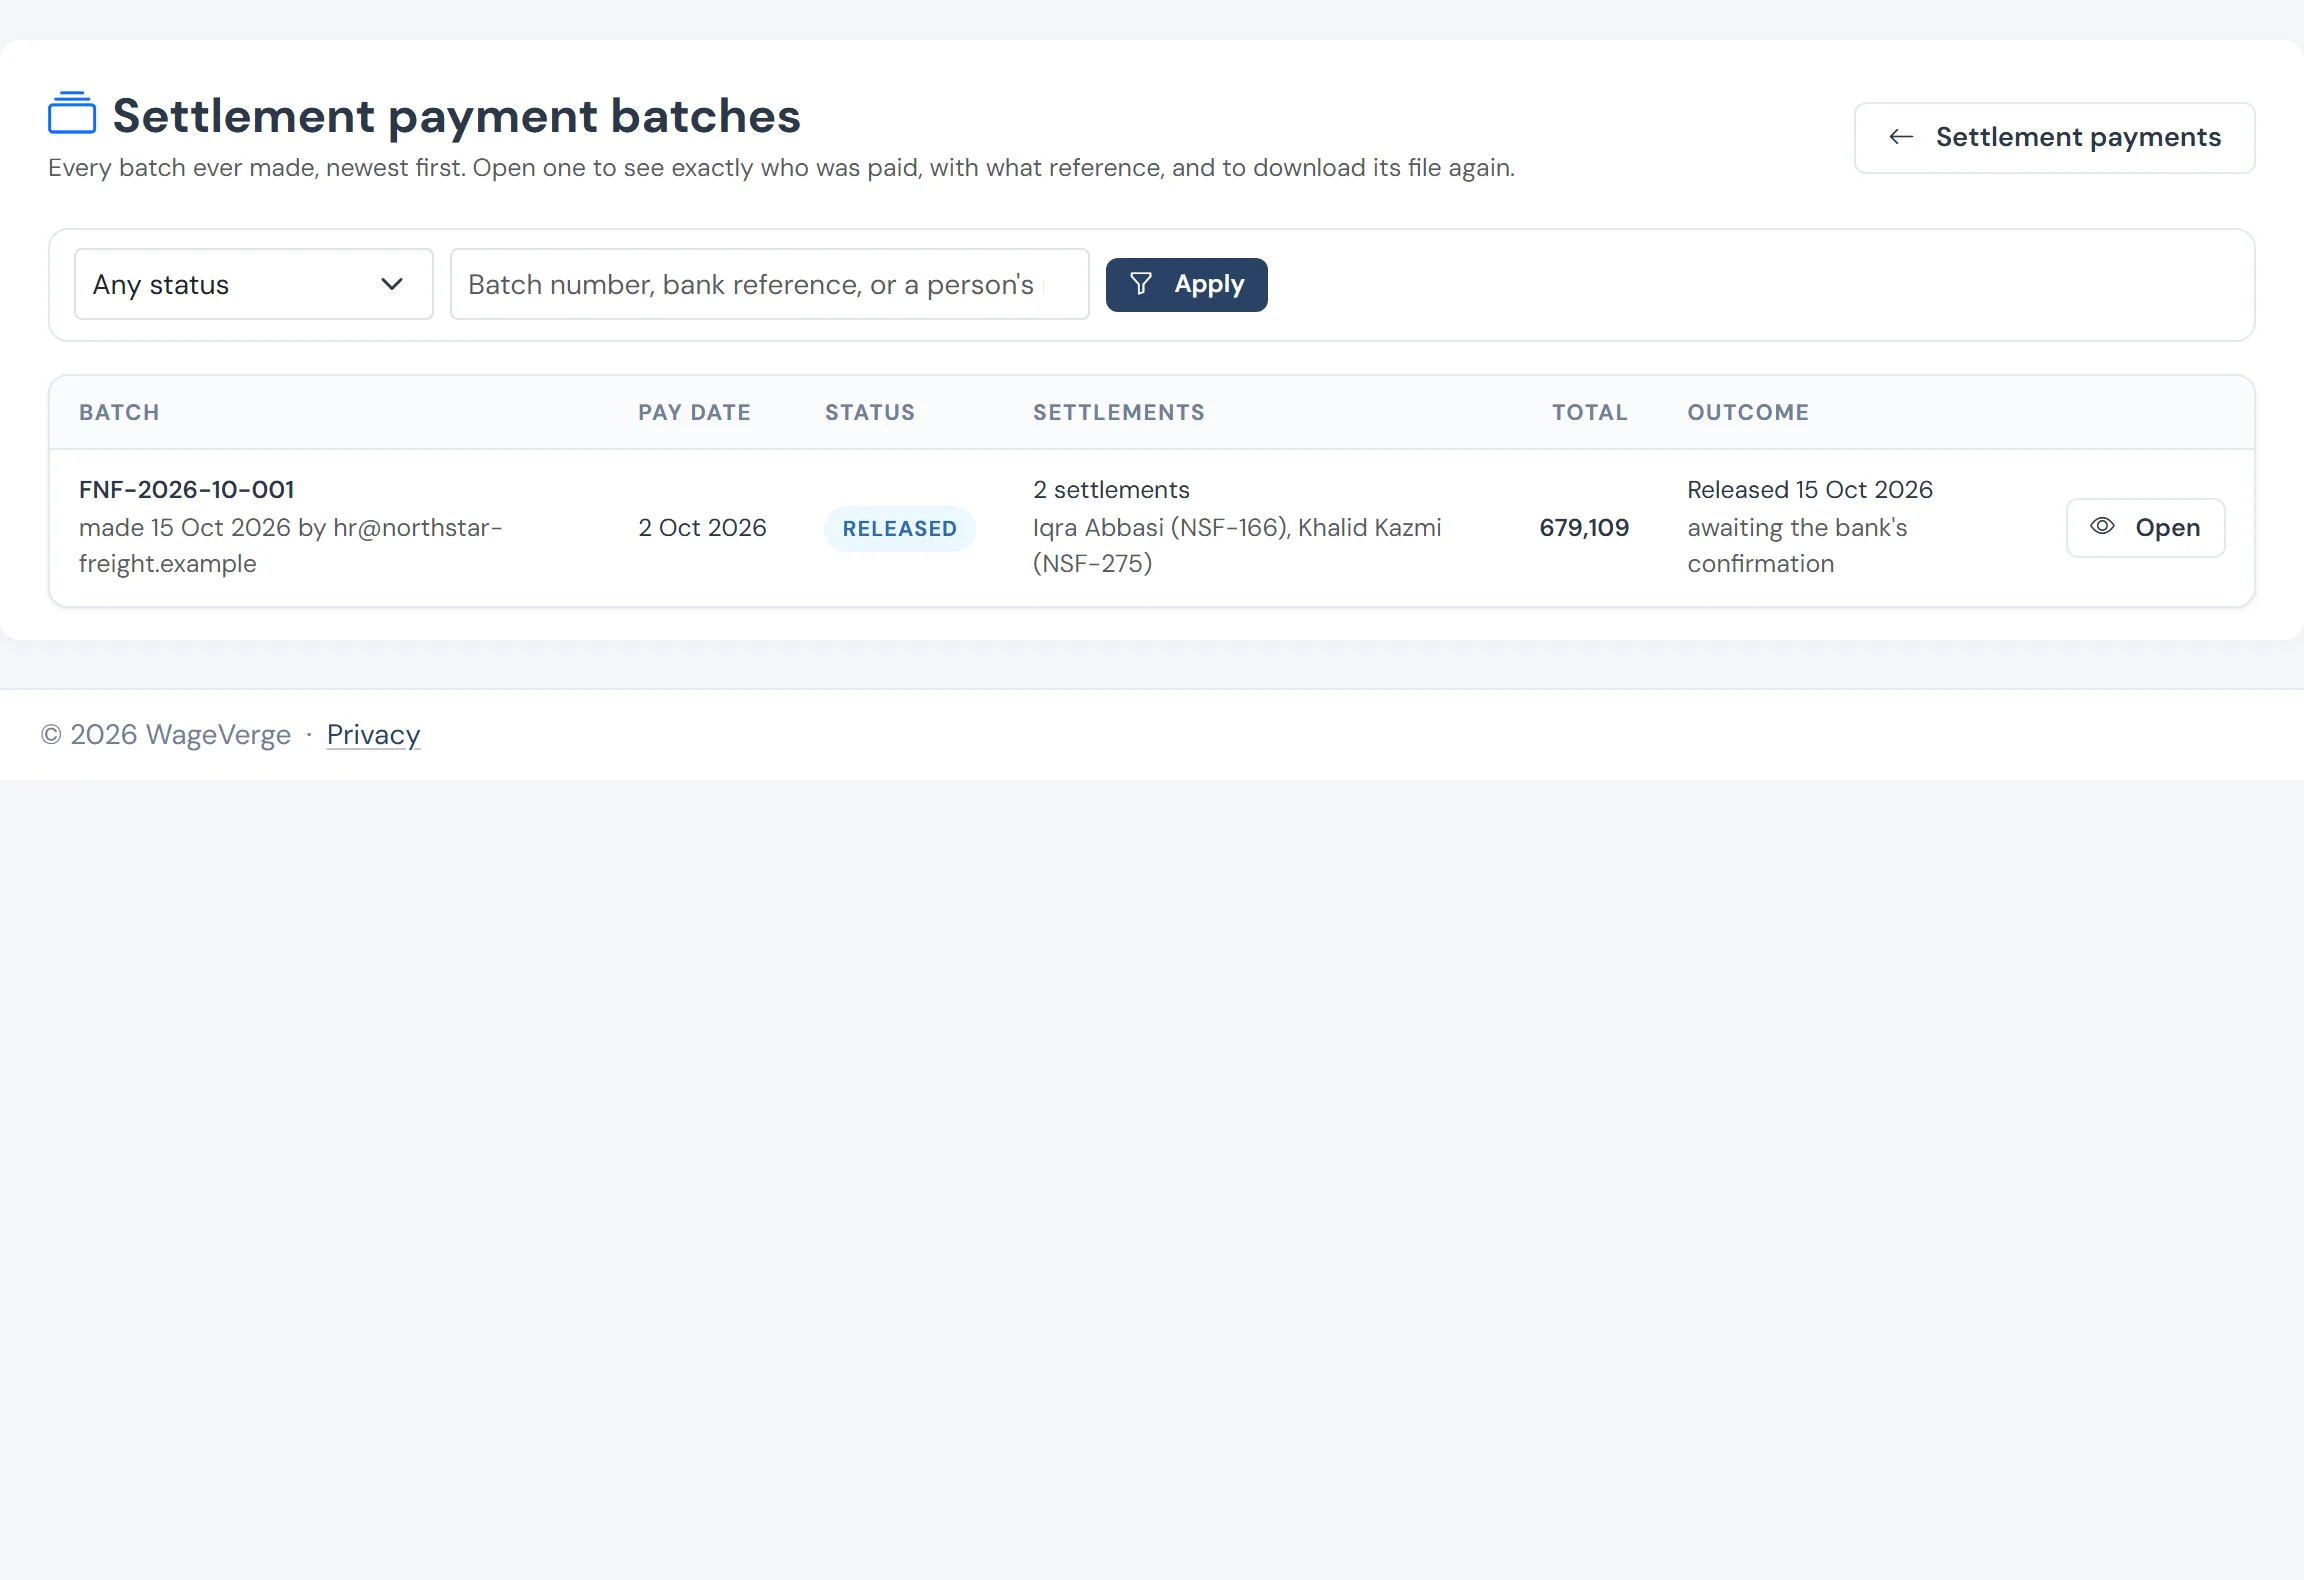
Task: Expand the Any status dropdown
Action: tap(254, 284)
